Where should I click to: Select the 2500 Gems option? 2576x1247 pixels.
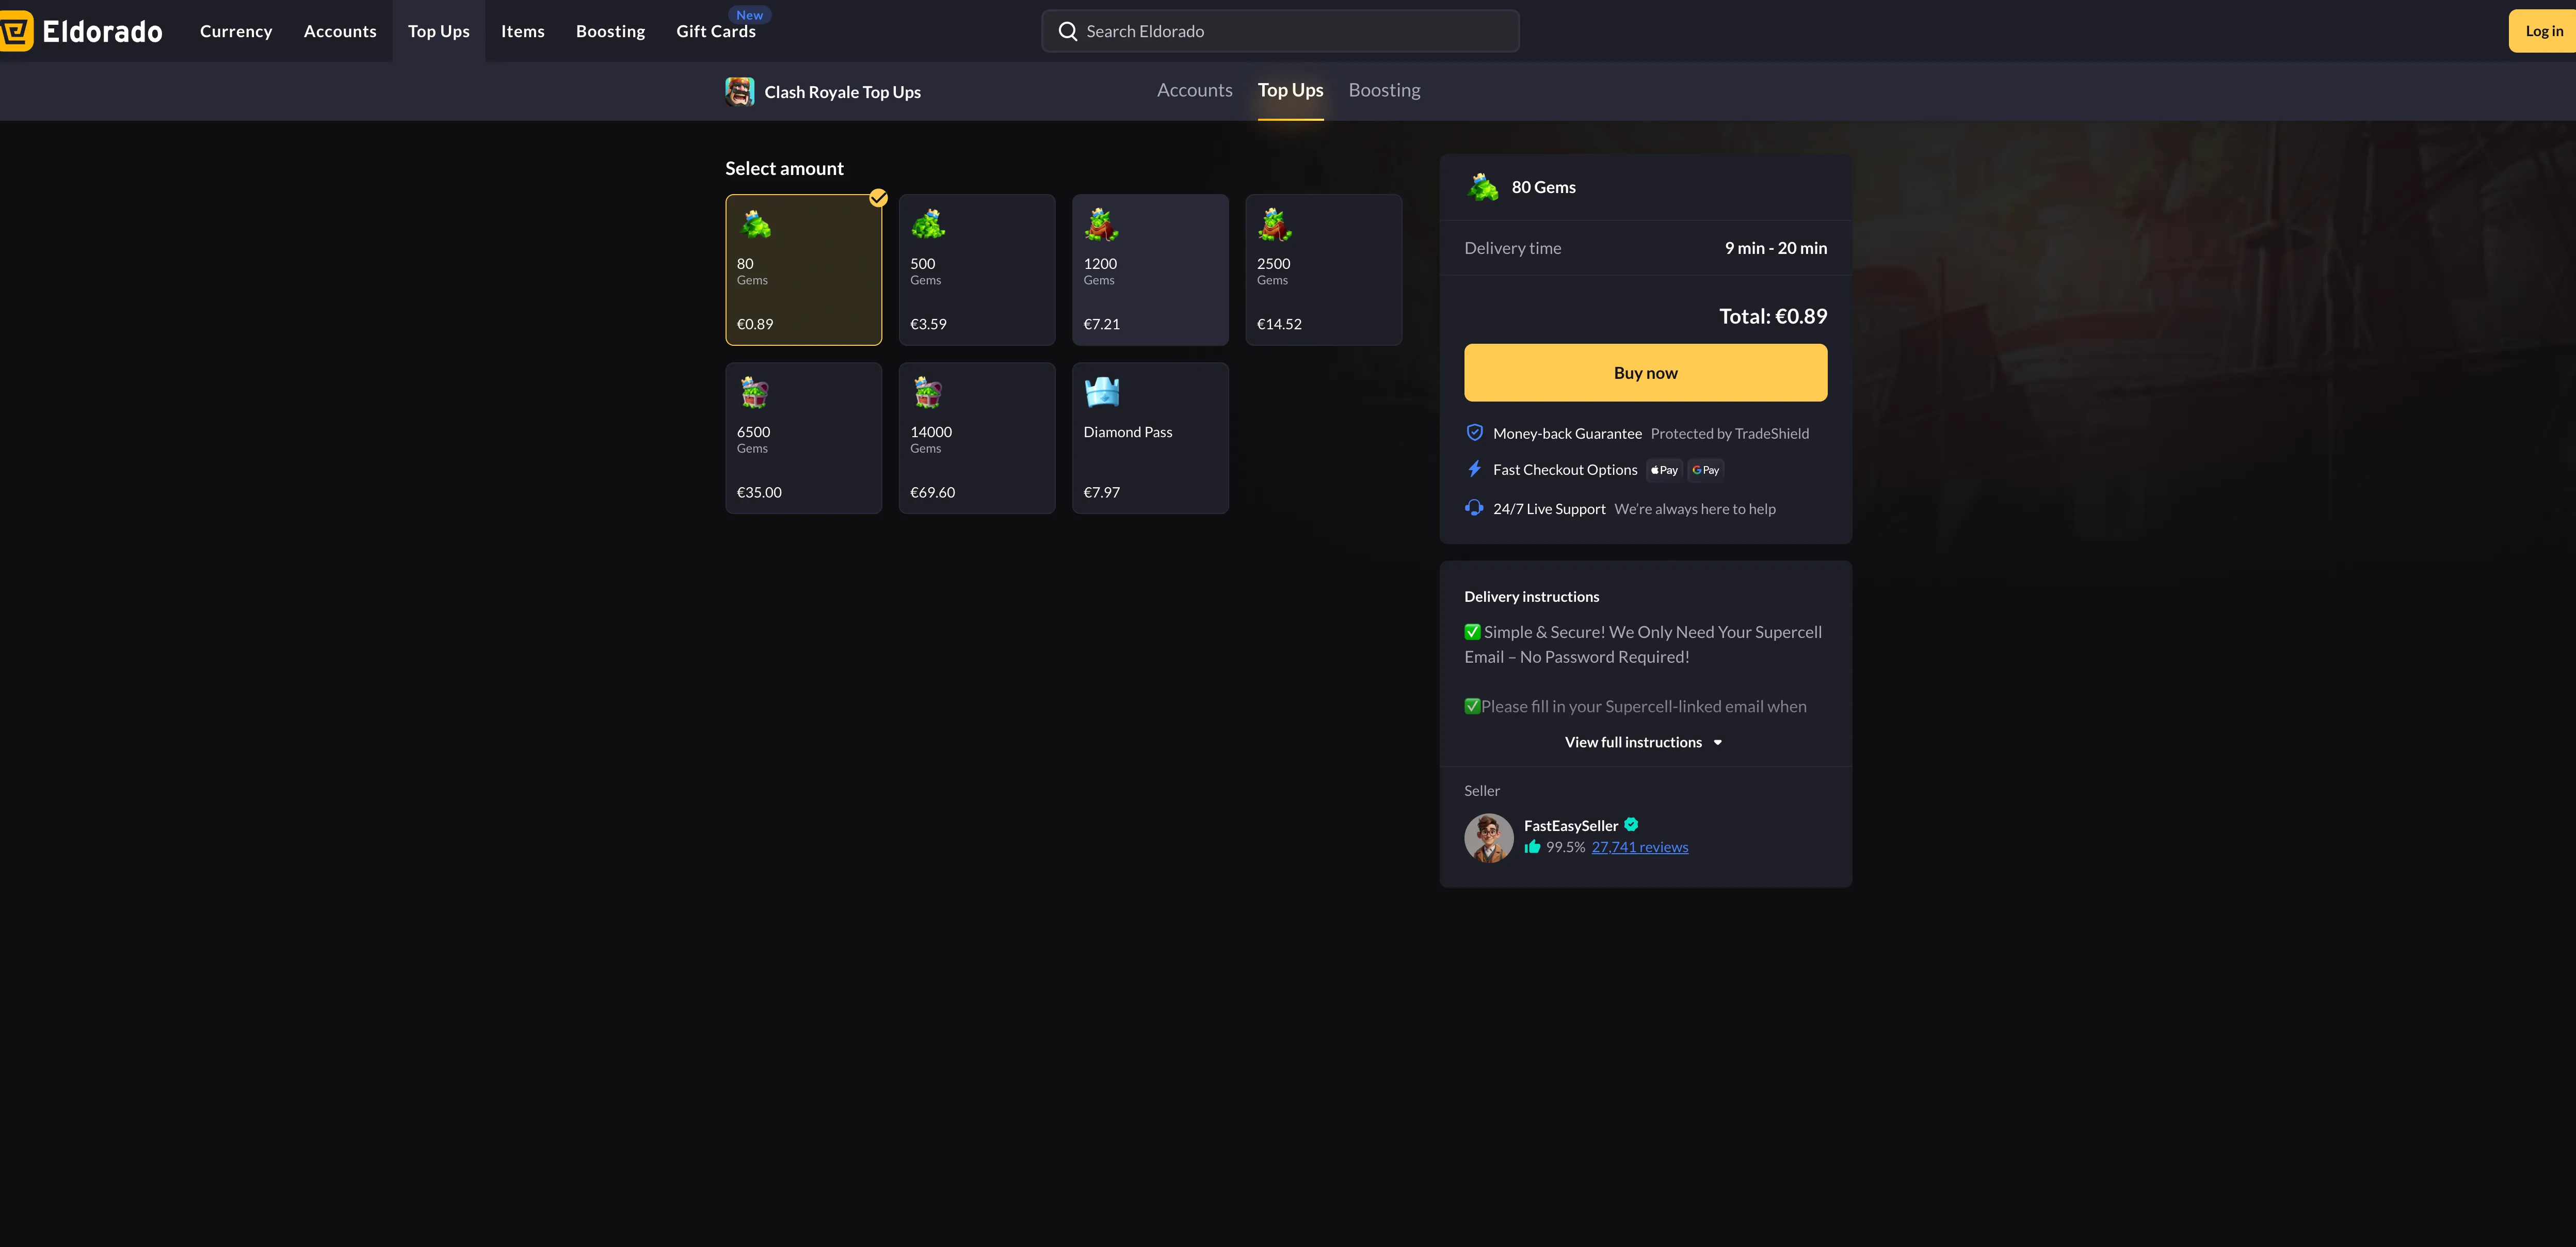1323,270
